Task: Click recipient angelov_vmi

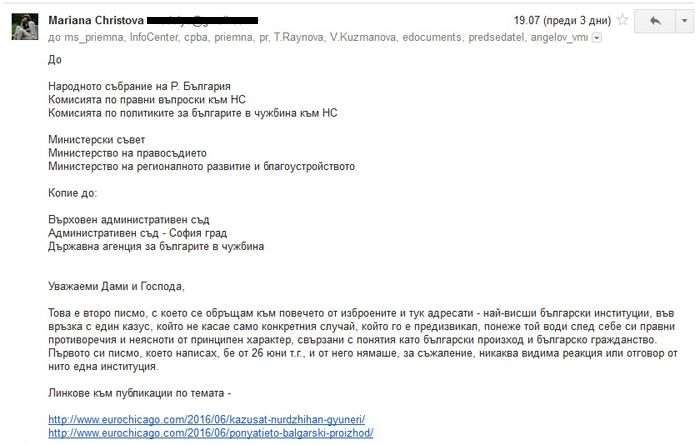Action: (x=566, y=37)
